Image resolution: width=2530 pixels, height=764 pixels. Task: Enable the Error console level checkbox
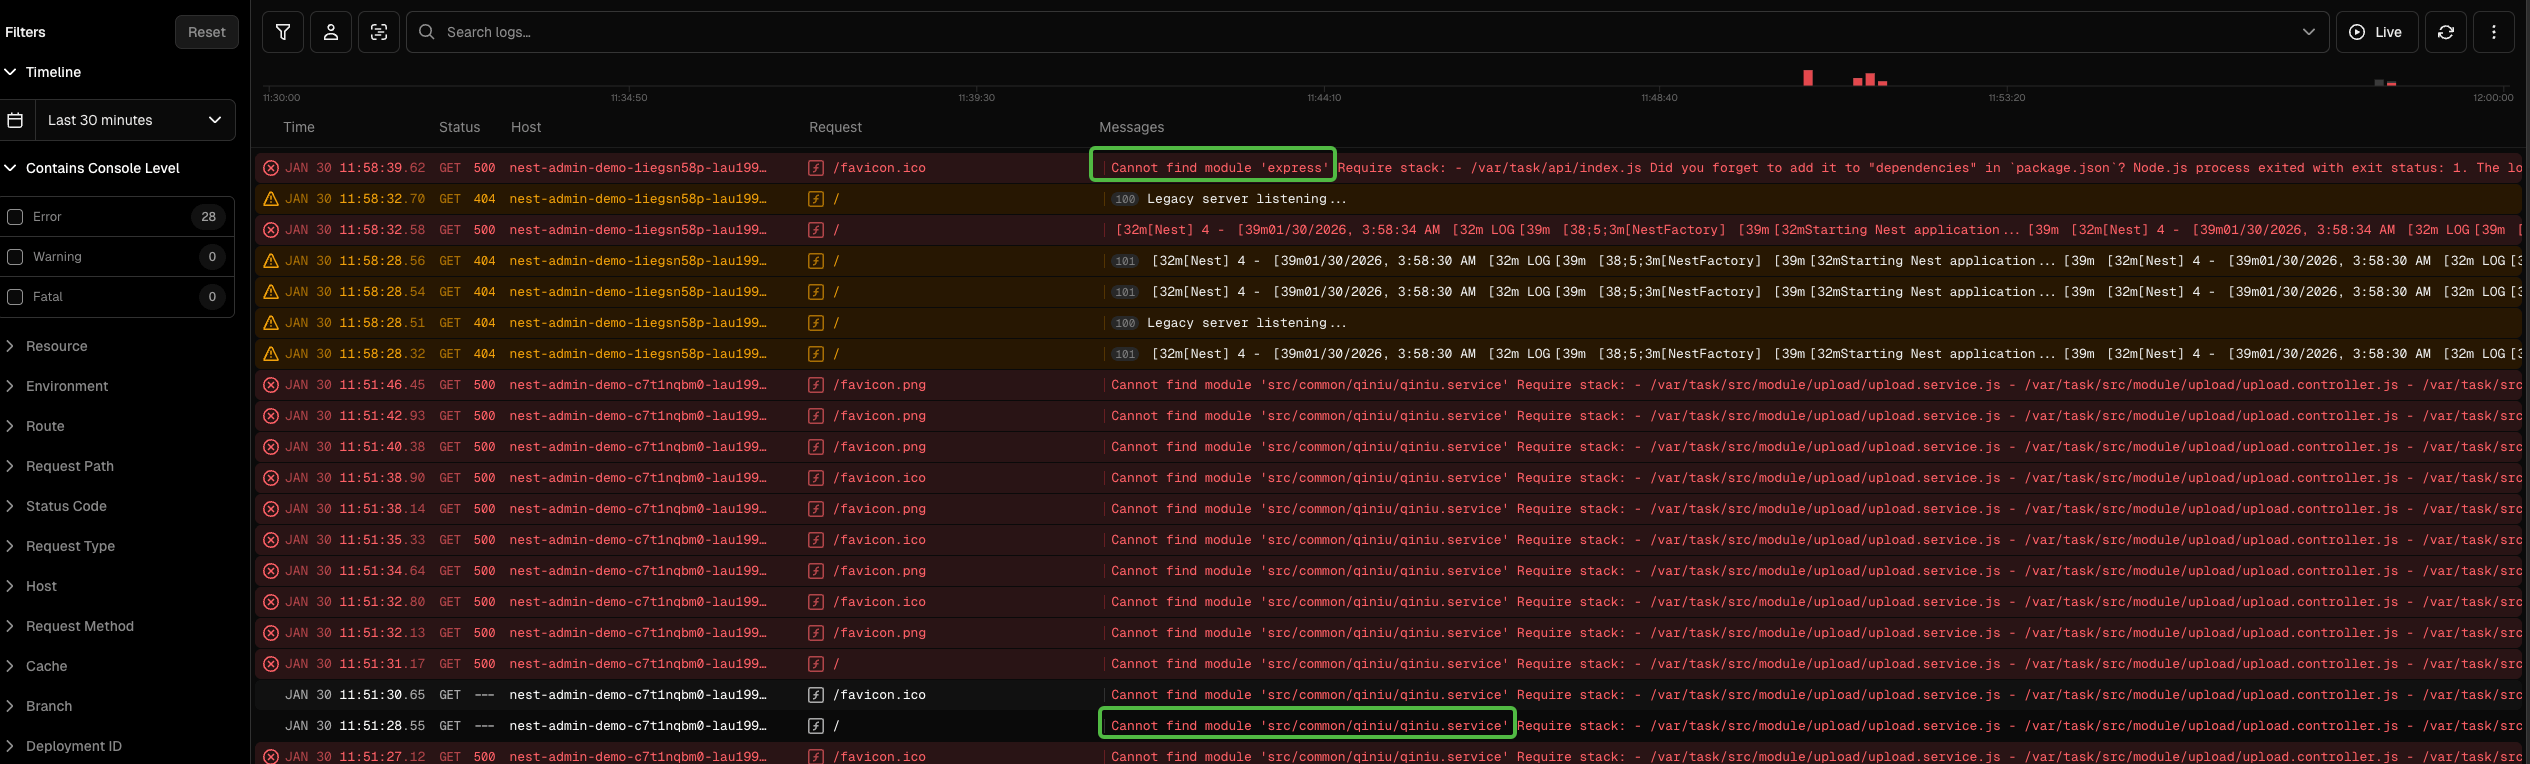coord(15,217)
